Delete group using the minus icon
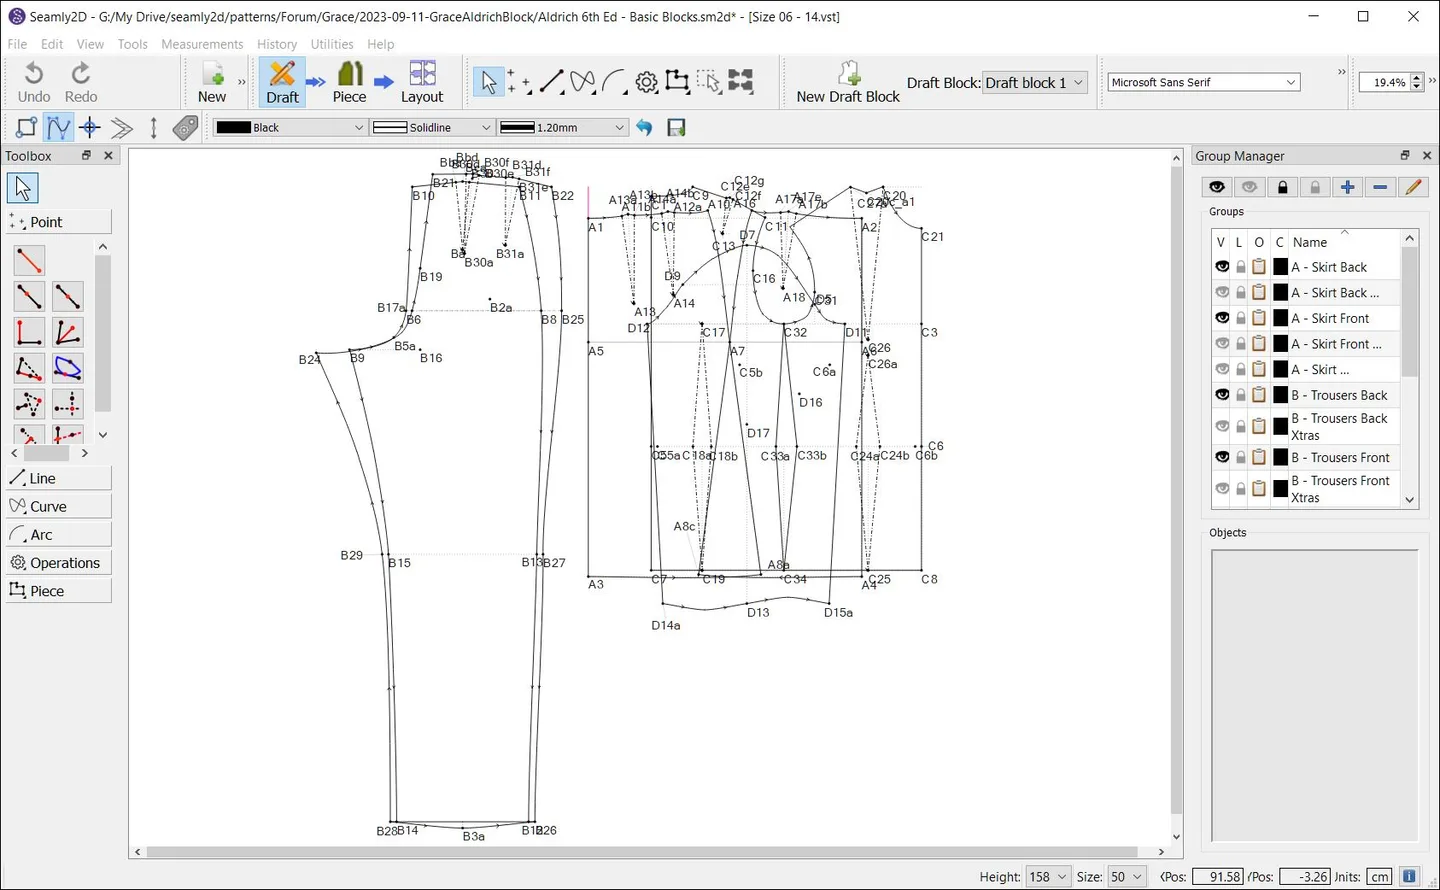This screenshot has width=1440, height=890. pos(1380,187)
